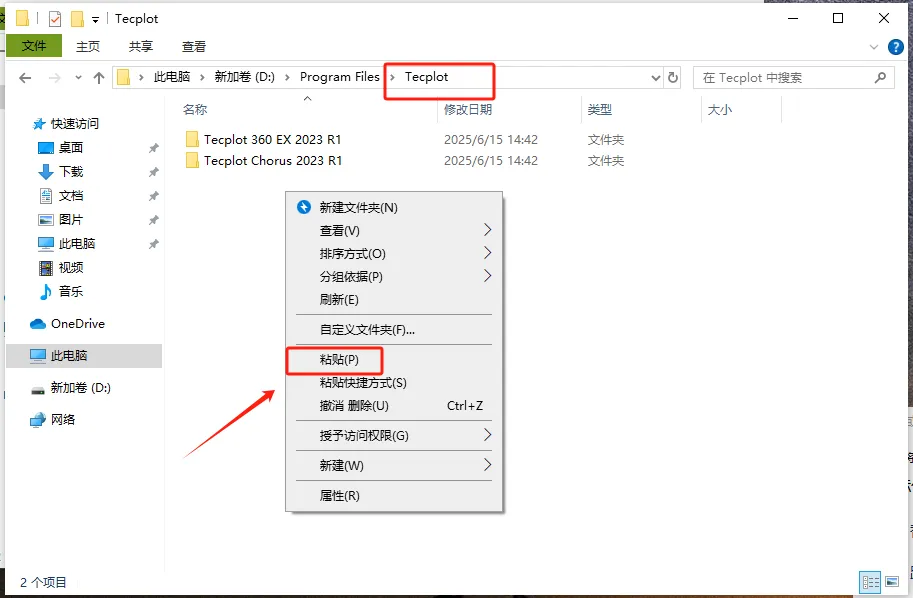Screen dimensions: 913x598
Task: Choose 新建文件夹(N) from context menu
Action: [x=394, y=207]
